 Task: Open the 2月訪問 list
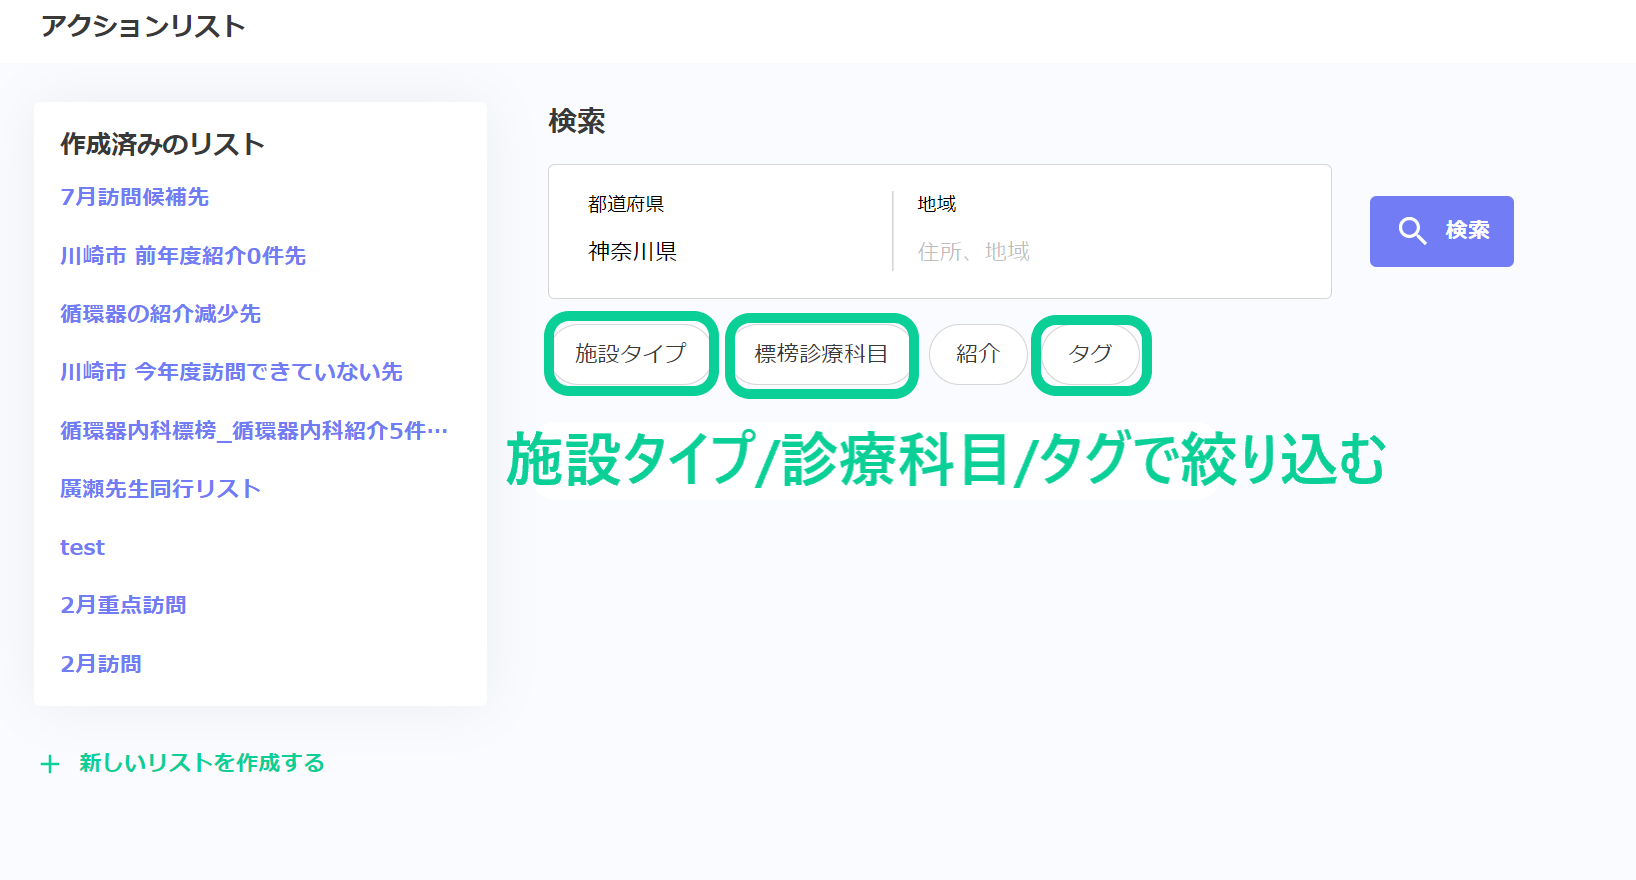click(101, 664)
